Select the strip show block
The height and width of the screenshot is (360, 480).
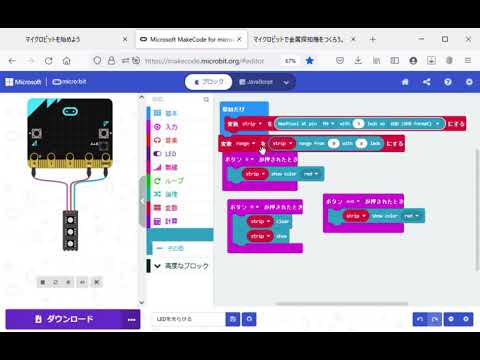(x=282, y=236)
